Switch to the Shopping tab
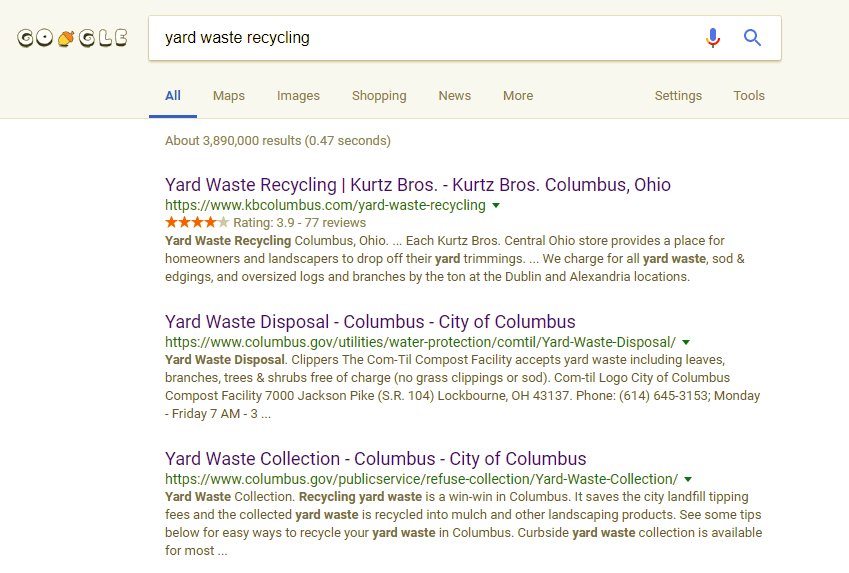The height and width of the screenshot is (573, 849). tap(379, 96)
